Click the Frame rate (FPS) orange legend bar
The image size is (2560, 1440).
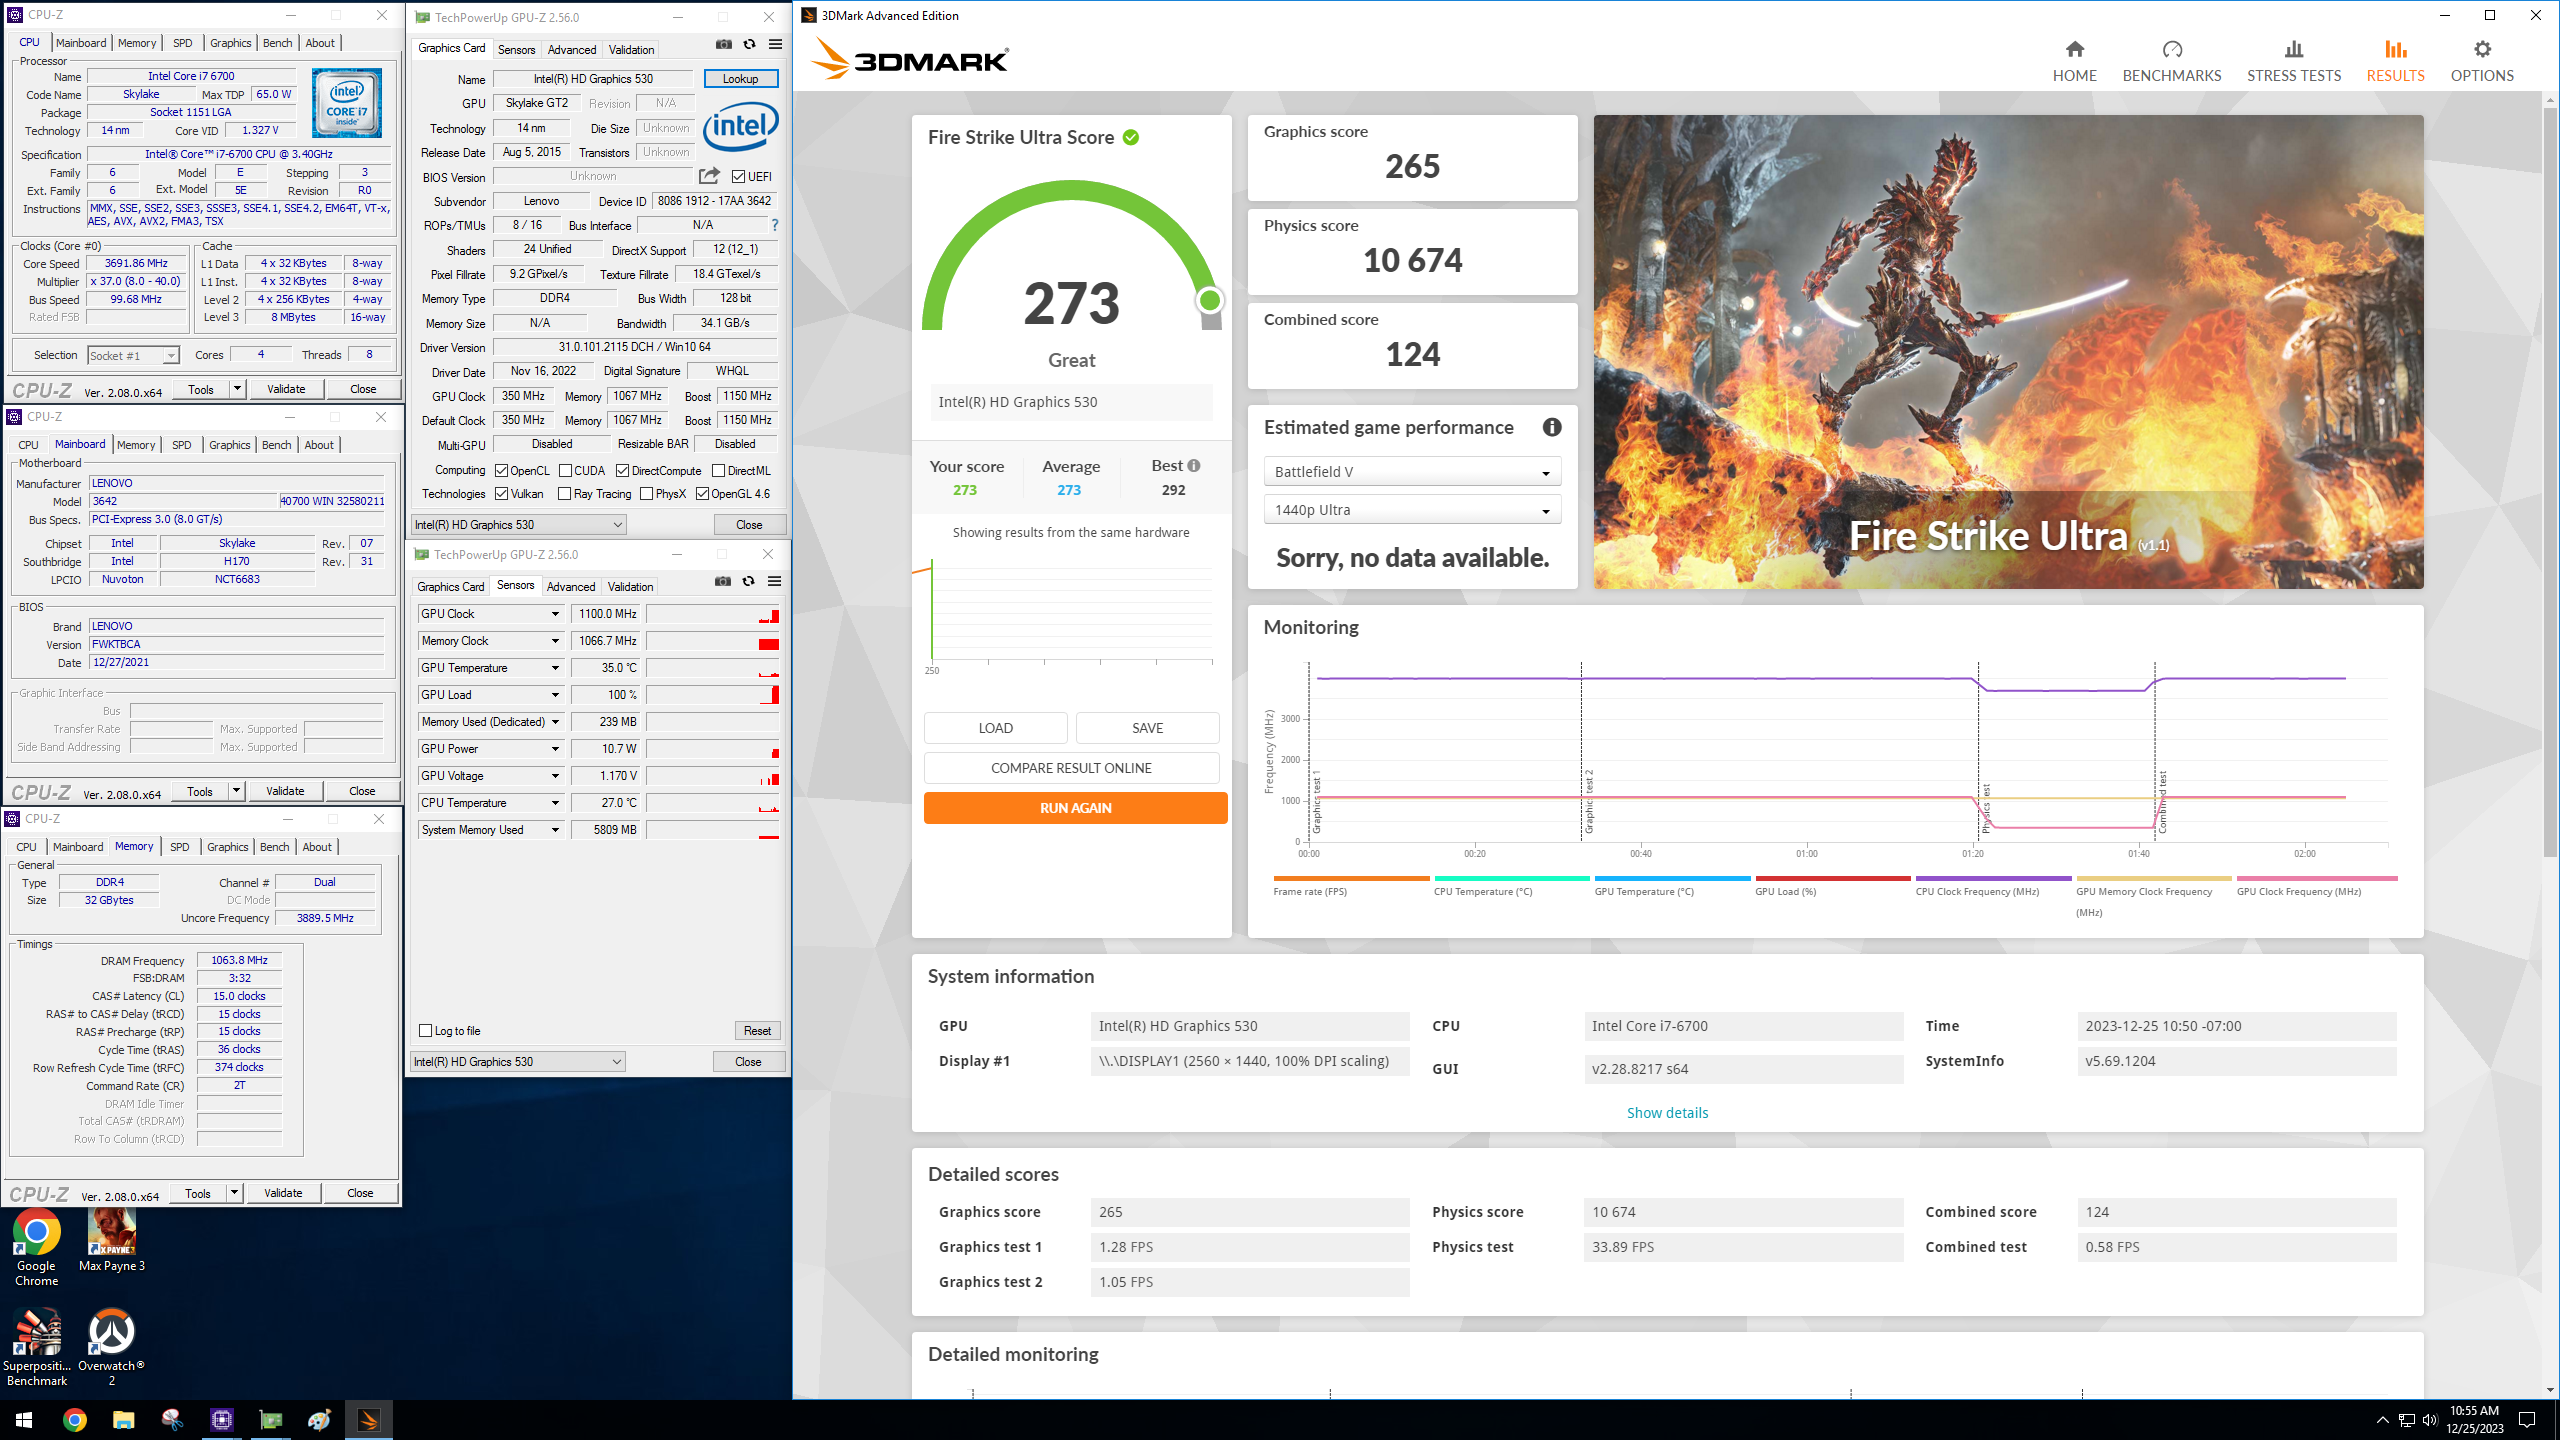1351,879
